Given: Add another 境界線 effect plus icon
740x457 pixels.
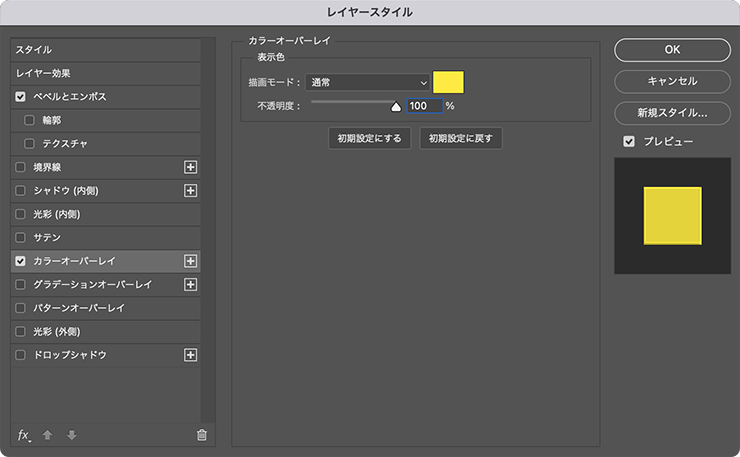Looking at the screenshot, I should 190,167.
